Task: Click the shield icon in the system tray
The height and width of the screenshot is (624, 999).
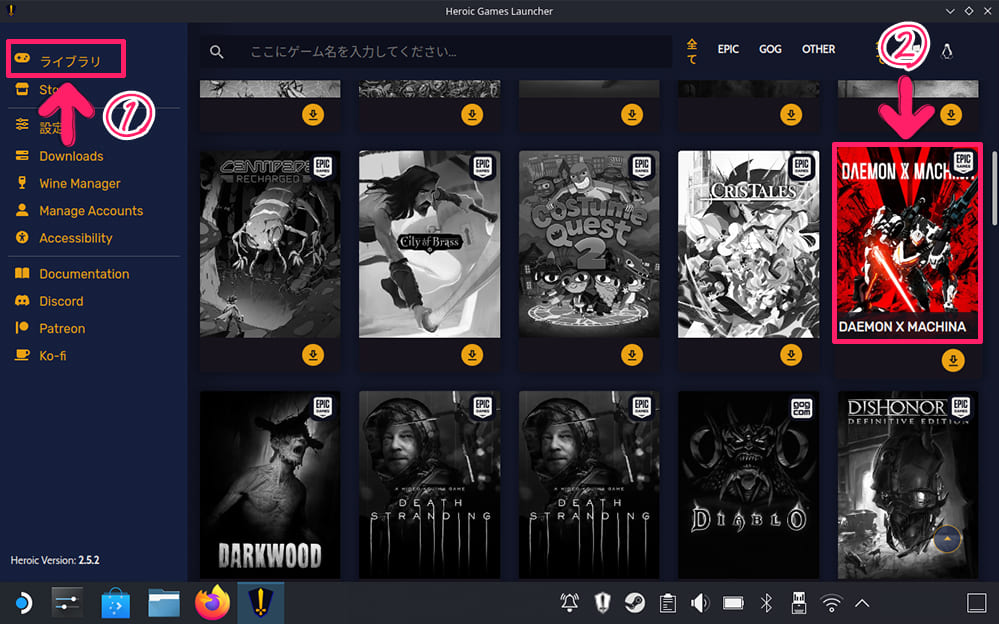Action: click(602, 603)
